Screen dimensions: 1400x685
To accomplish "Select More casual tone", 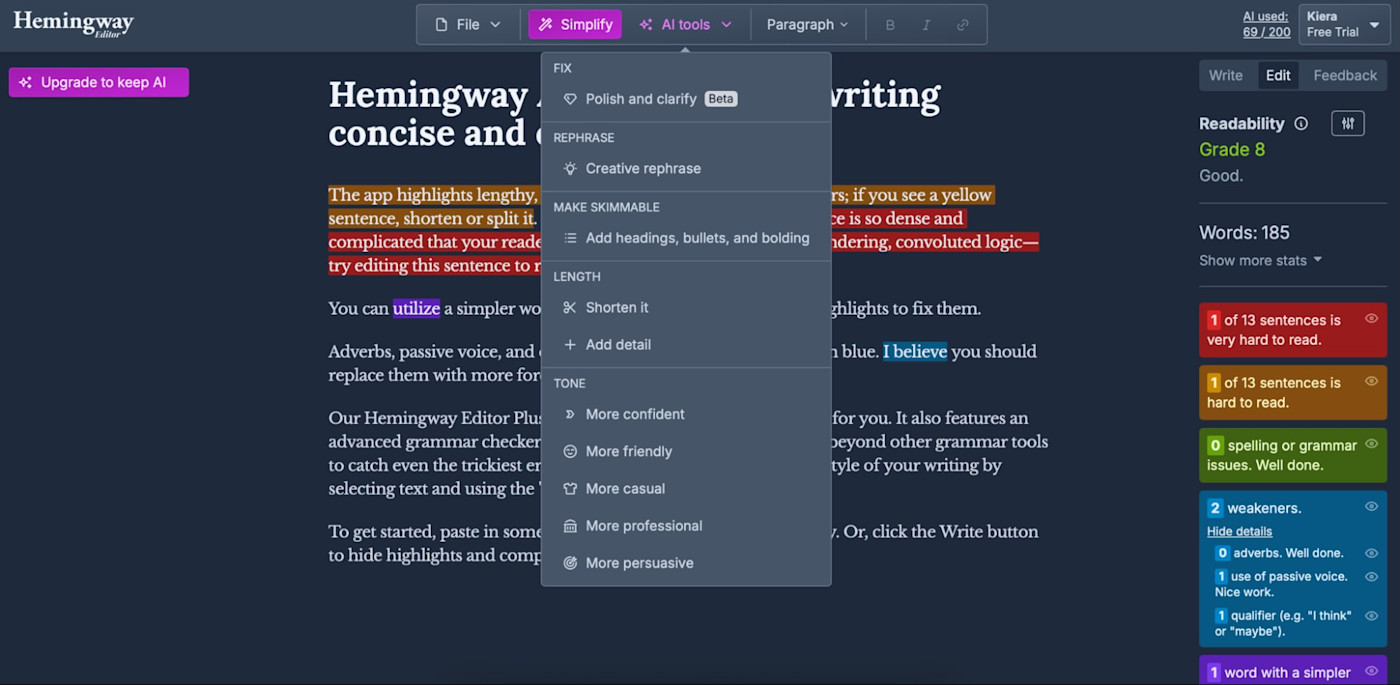I will point(686,488).
